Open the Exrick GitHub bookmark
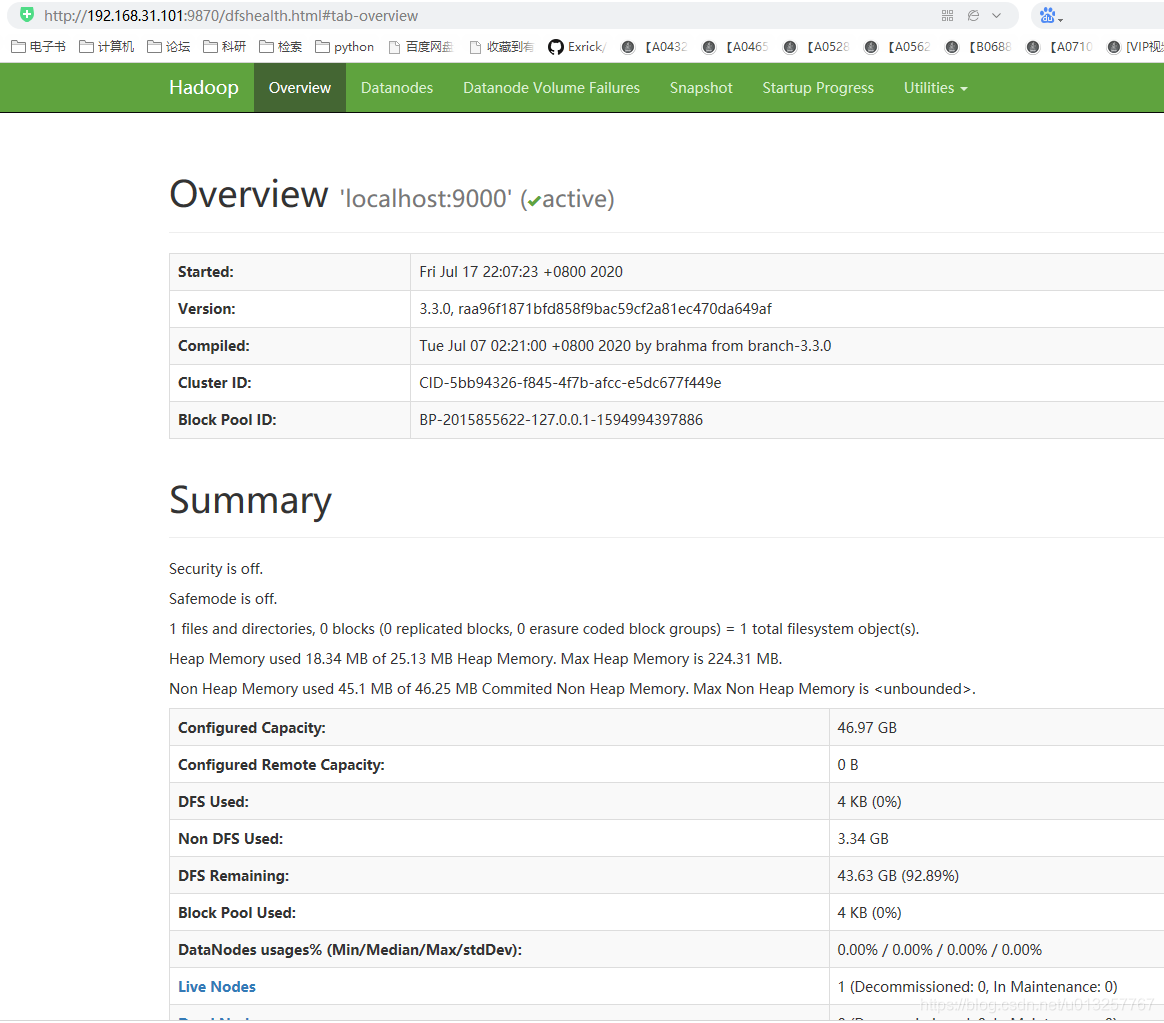1164x1023 pixels. (577, 47)
